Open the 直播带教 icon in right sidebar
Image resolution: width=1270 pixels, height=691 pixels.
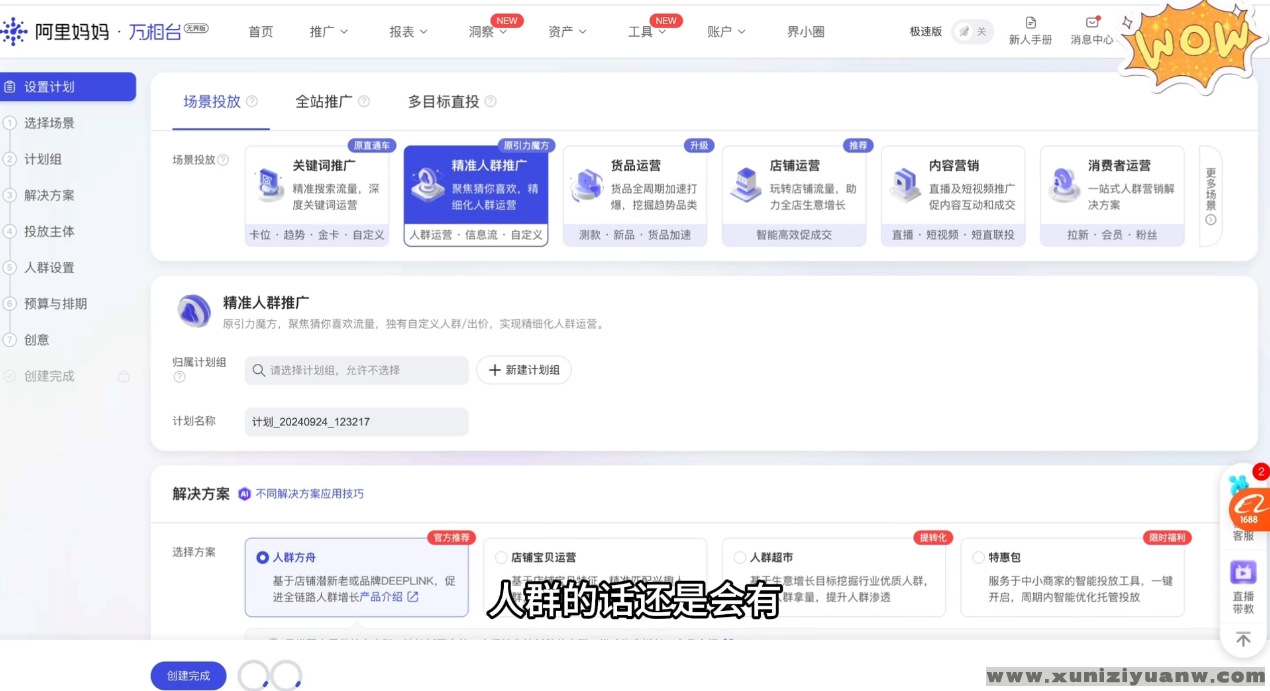(x=1243, y=572)
